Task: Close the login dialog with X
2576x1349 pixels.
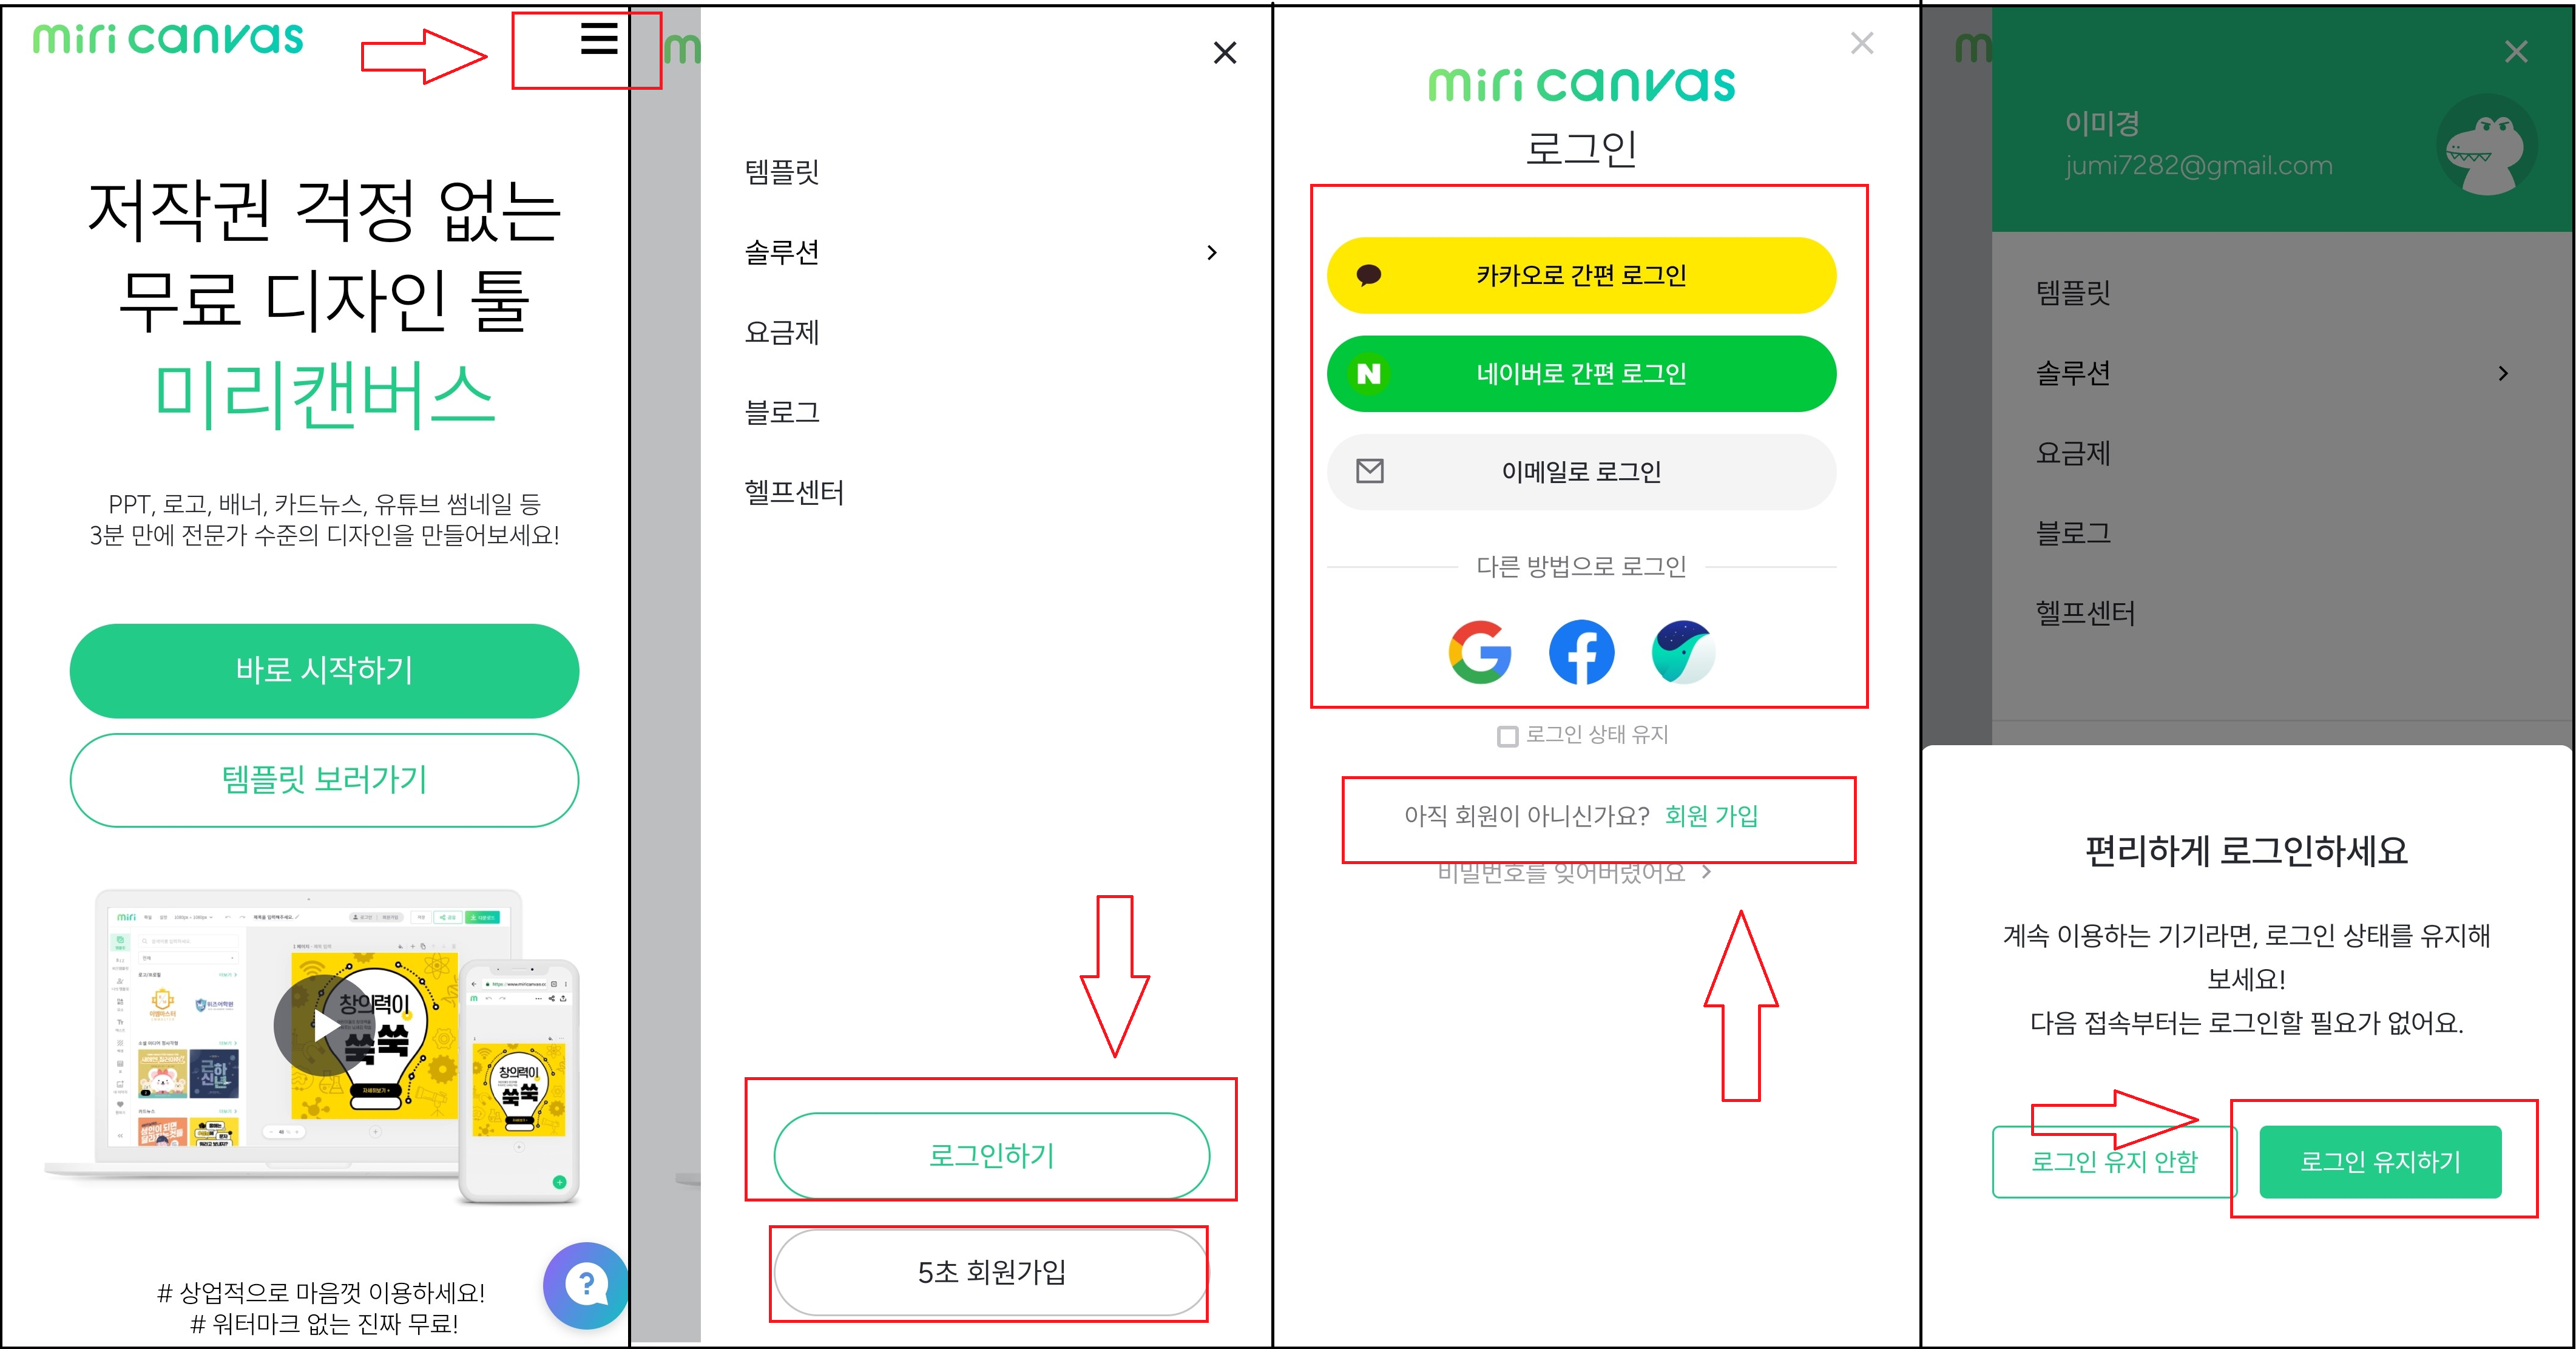Action: (x=1861, y=43)
